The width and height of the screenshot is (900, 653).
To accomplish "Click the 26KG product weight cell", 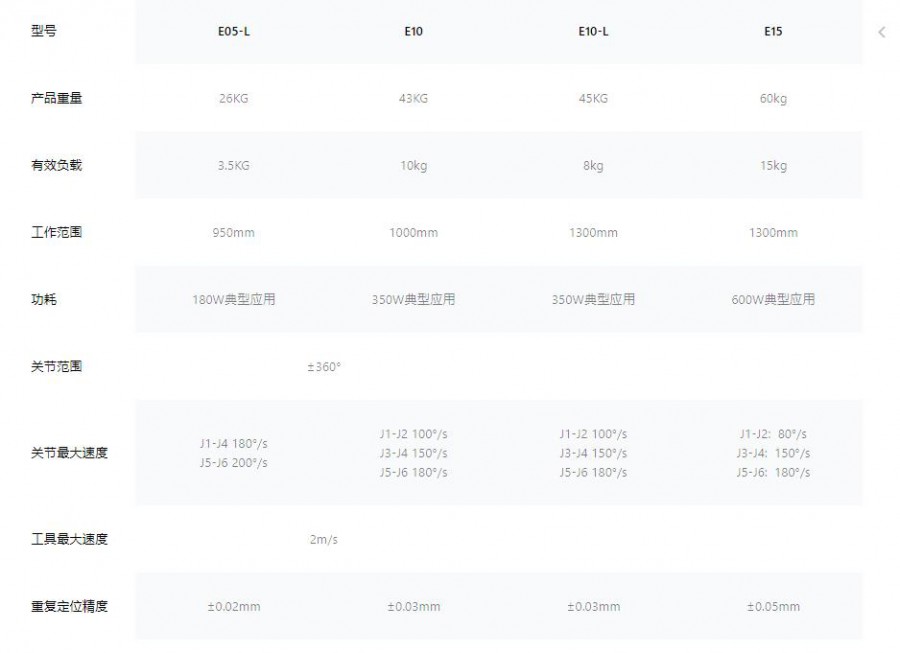I will [234, 99].
